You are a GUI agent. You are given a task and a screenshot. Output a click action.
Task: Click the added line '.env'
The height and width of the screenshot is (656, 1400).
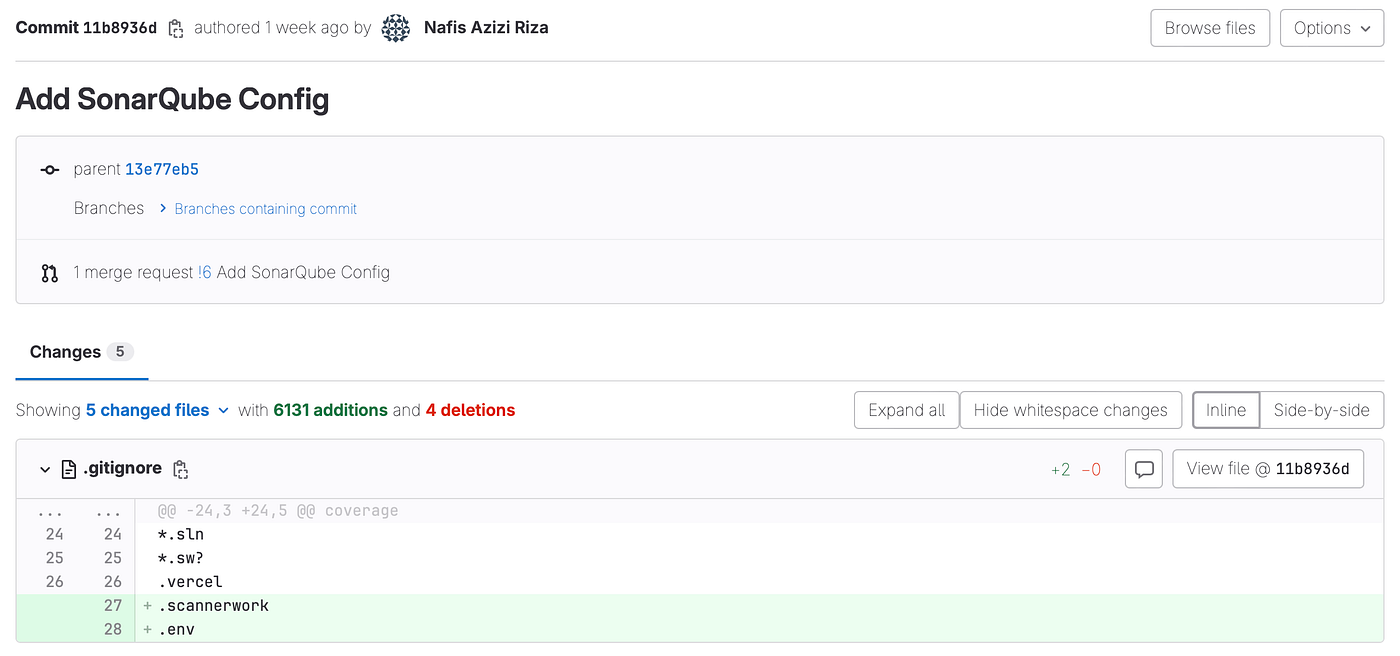coord(759,630)
